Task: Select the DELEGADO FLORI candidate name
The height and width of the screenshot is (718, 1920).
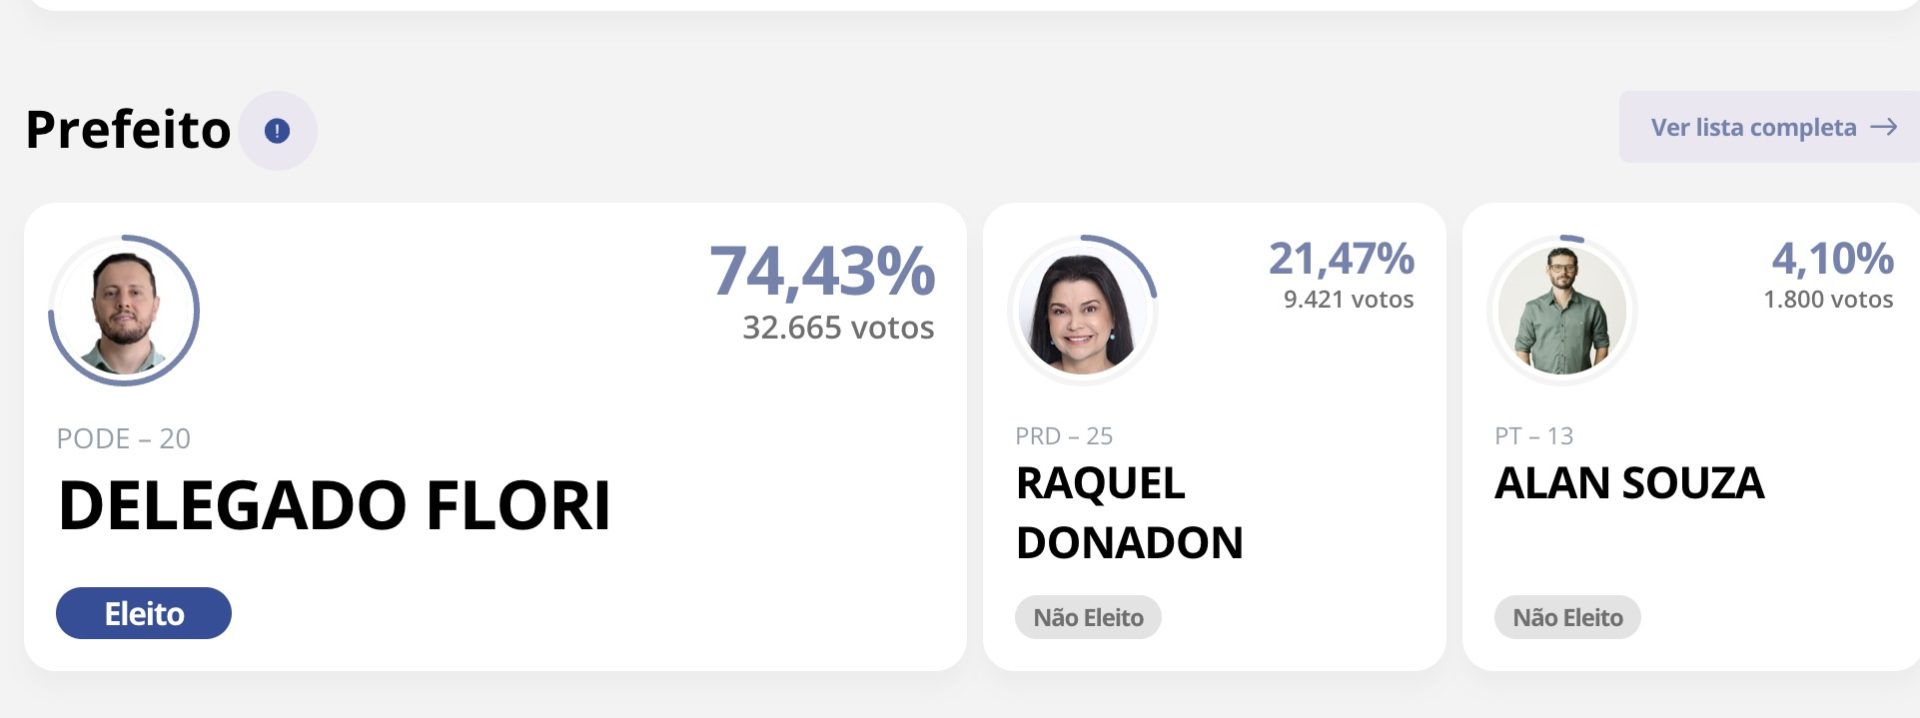Action: pyautogui.click(x=335, y=505)
